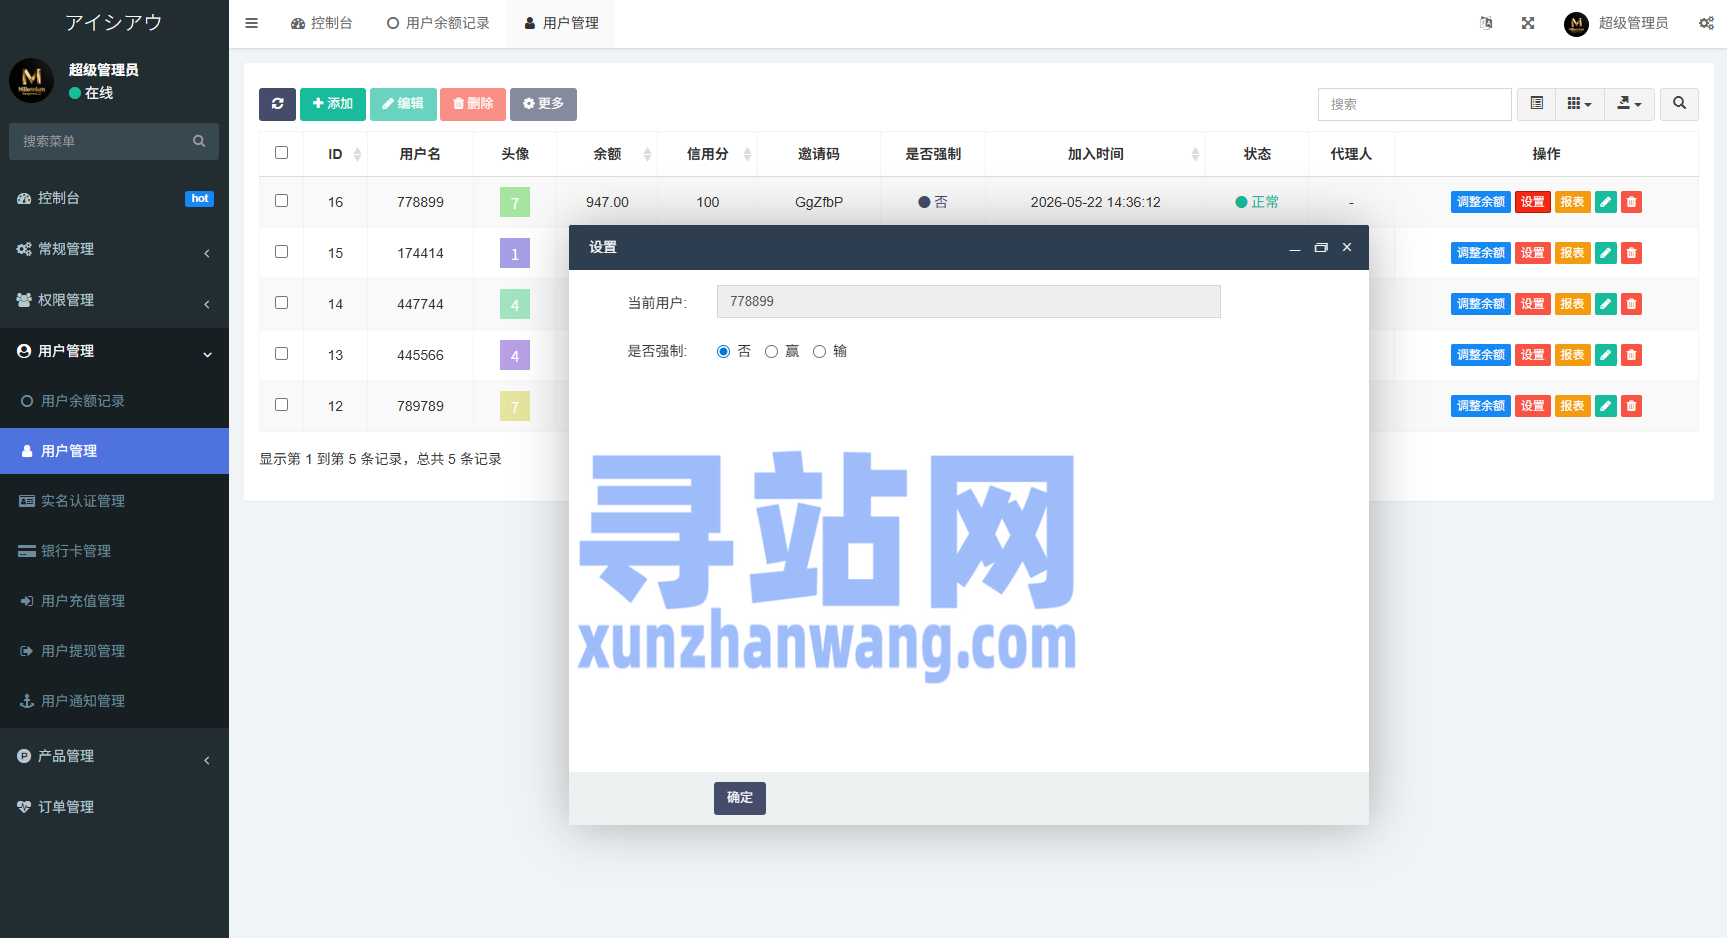The height and width of the screenshot is (938, 1727).
Task: Click the green edit pencil for user 445566
Action: (1606, 355)
